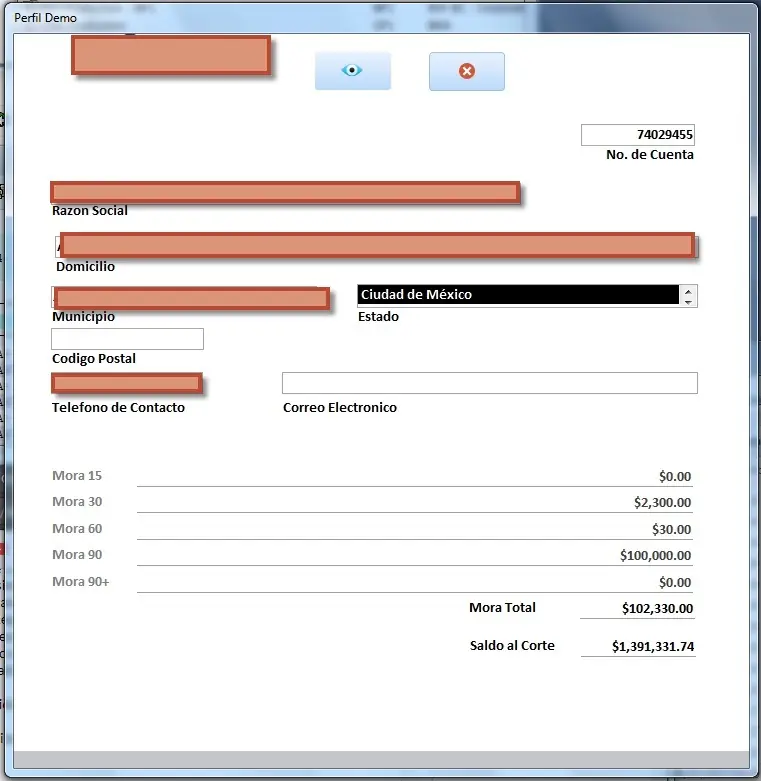Click the Mora 15 value $0.00
The image size is (761, 781).
pyautogui.click(x=675, y=477)
